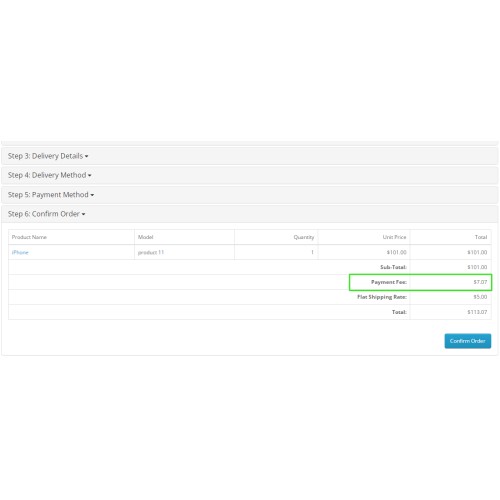Click the caret arrow beside Confirm Order heading
Image resolution: width=500 pixels, height=500 pixels.
coord(83,214)
